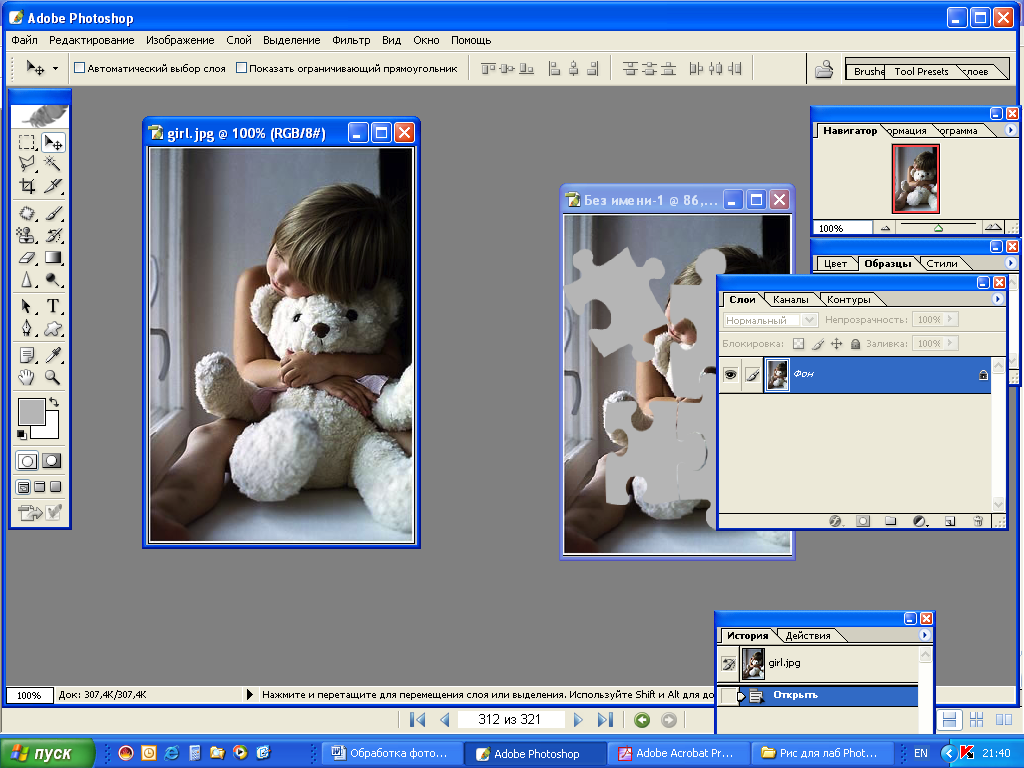Select the Polygonal Lasso tool

tap(27, 163)
